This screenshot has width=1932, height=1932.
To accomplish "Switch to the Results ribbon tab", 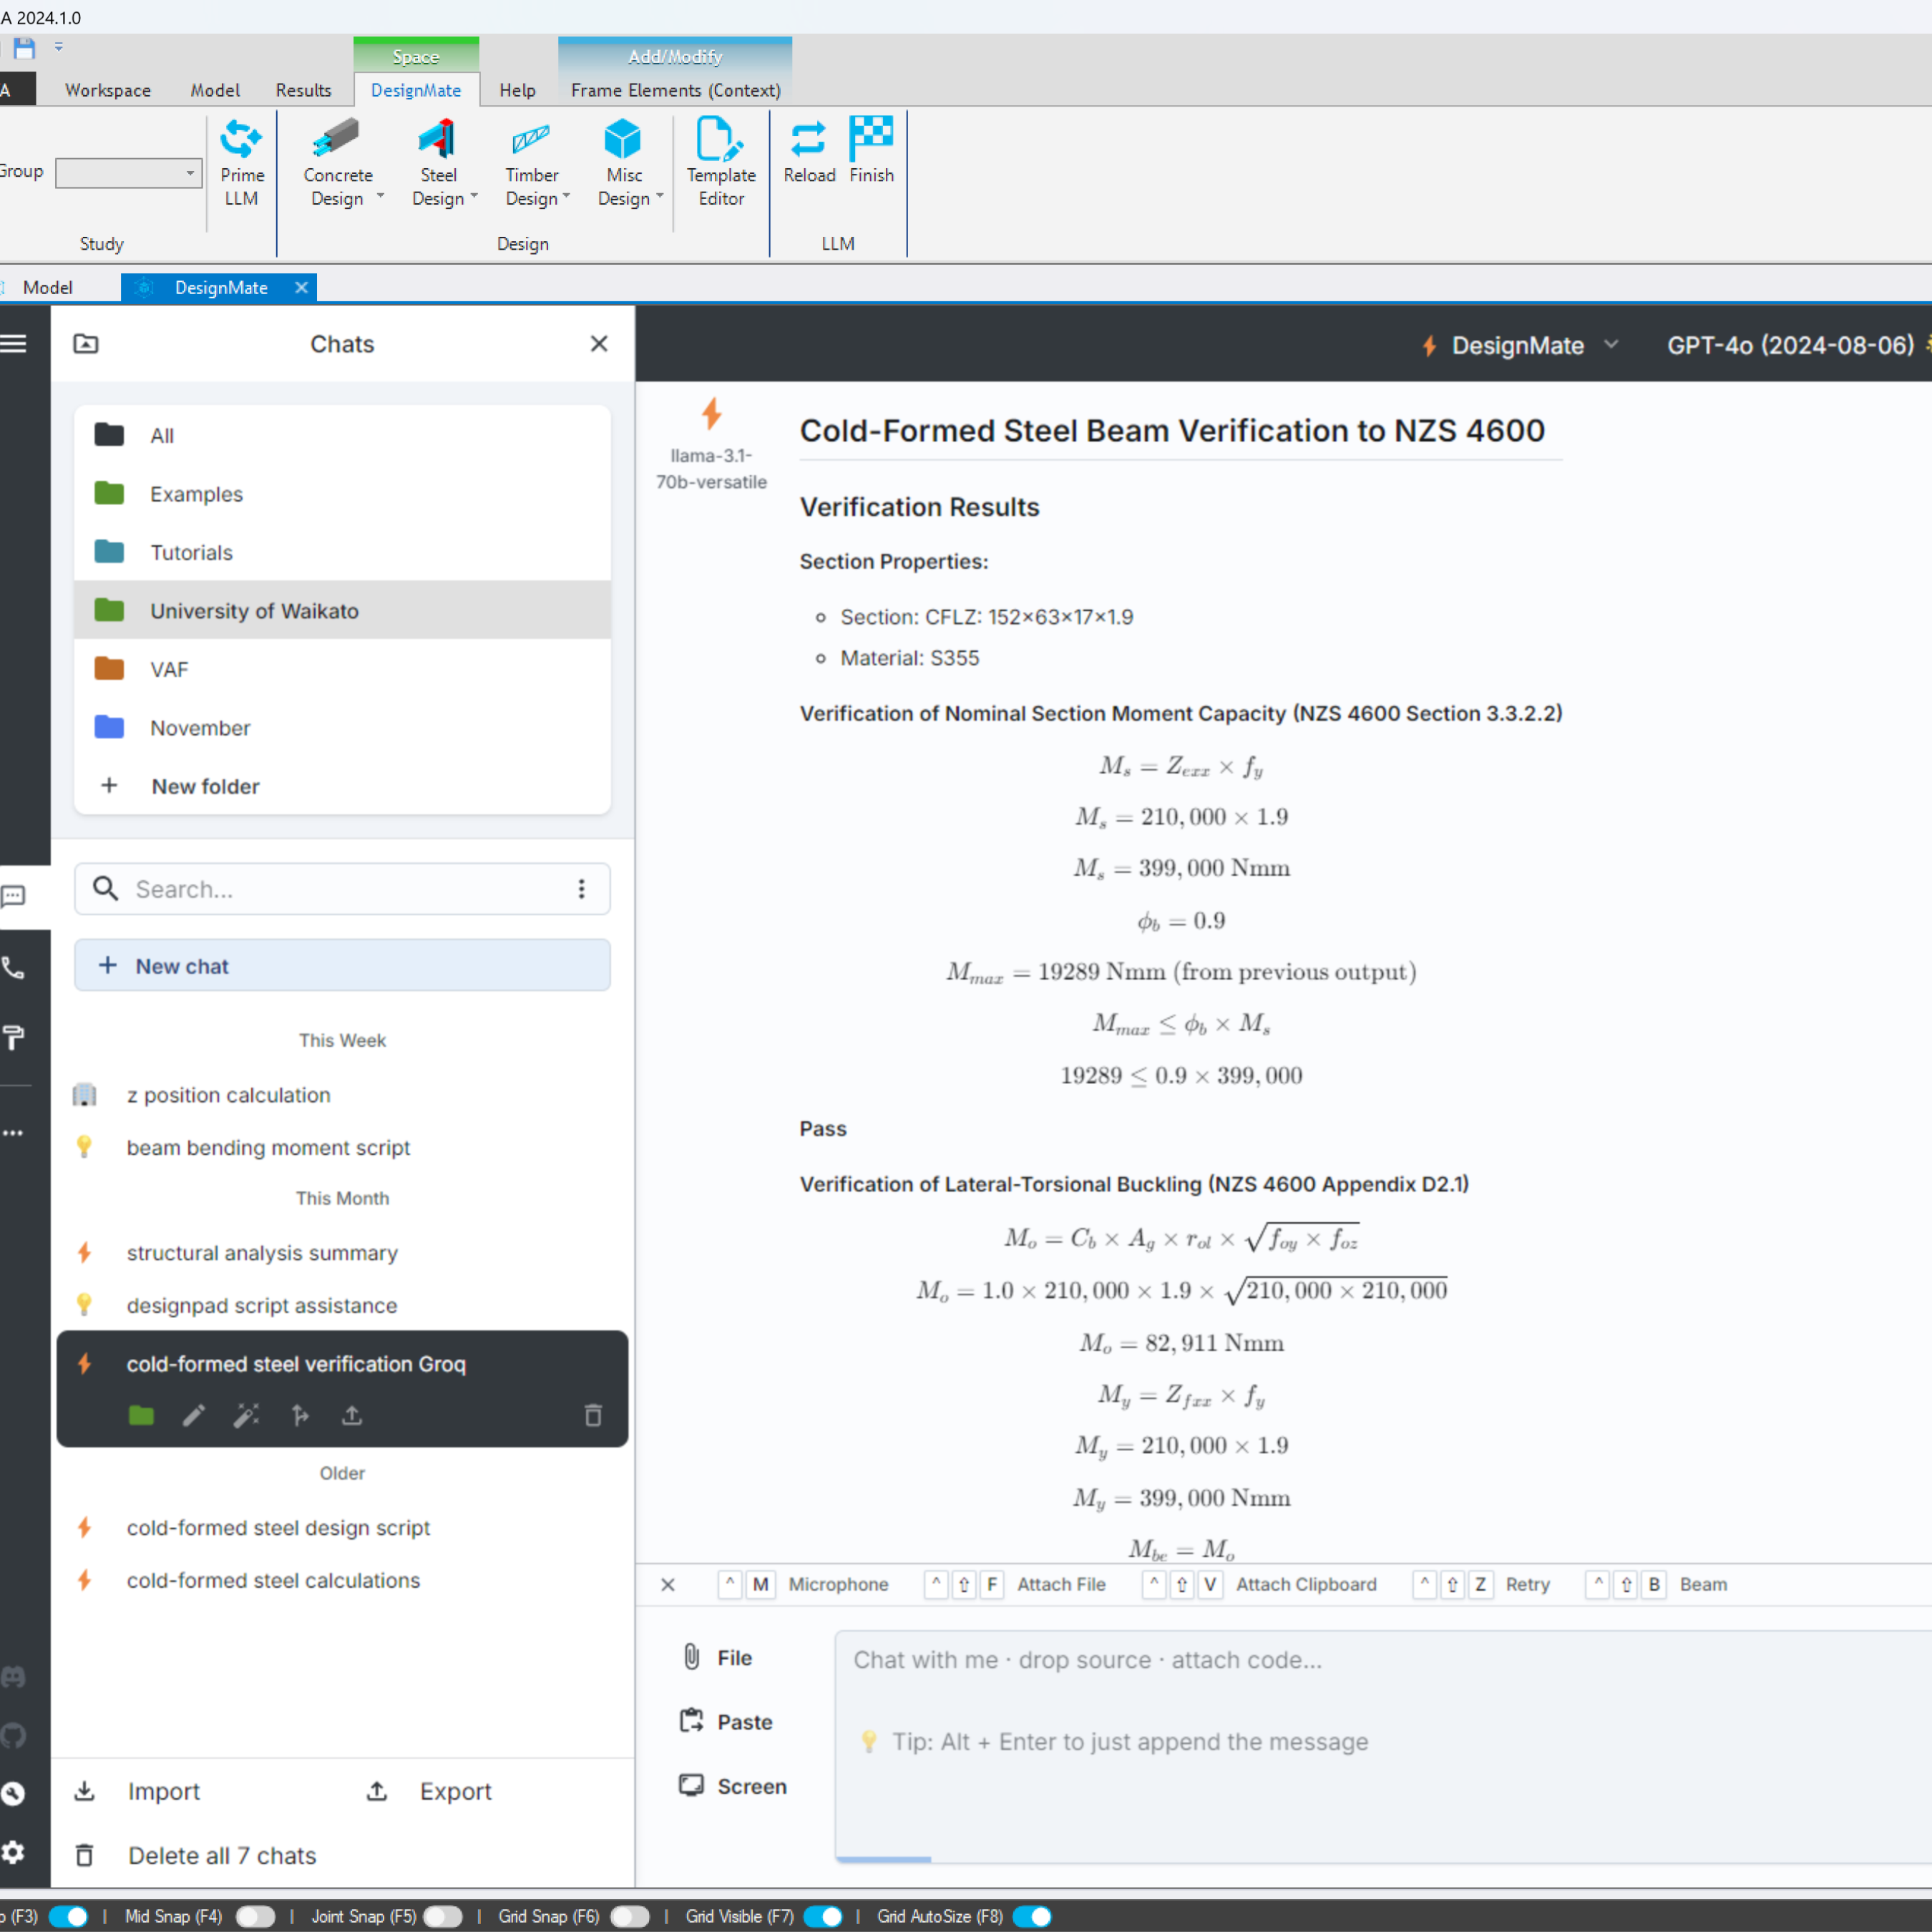I will click(303, 90).
